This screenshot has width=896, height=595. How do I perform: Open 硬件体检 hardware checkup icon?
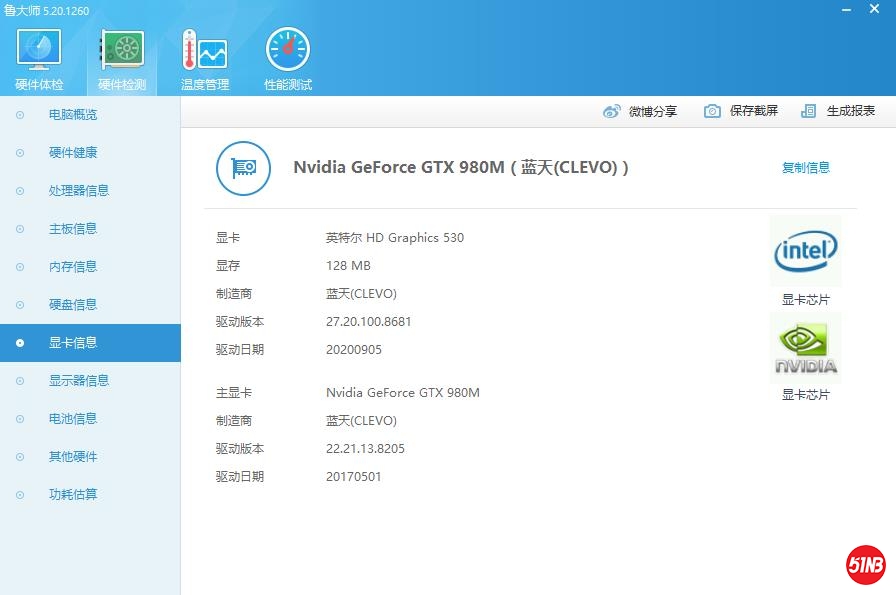[x=39, y=50]
